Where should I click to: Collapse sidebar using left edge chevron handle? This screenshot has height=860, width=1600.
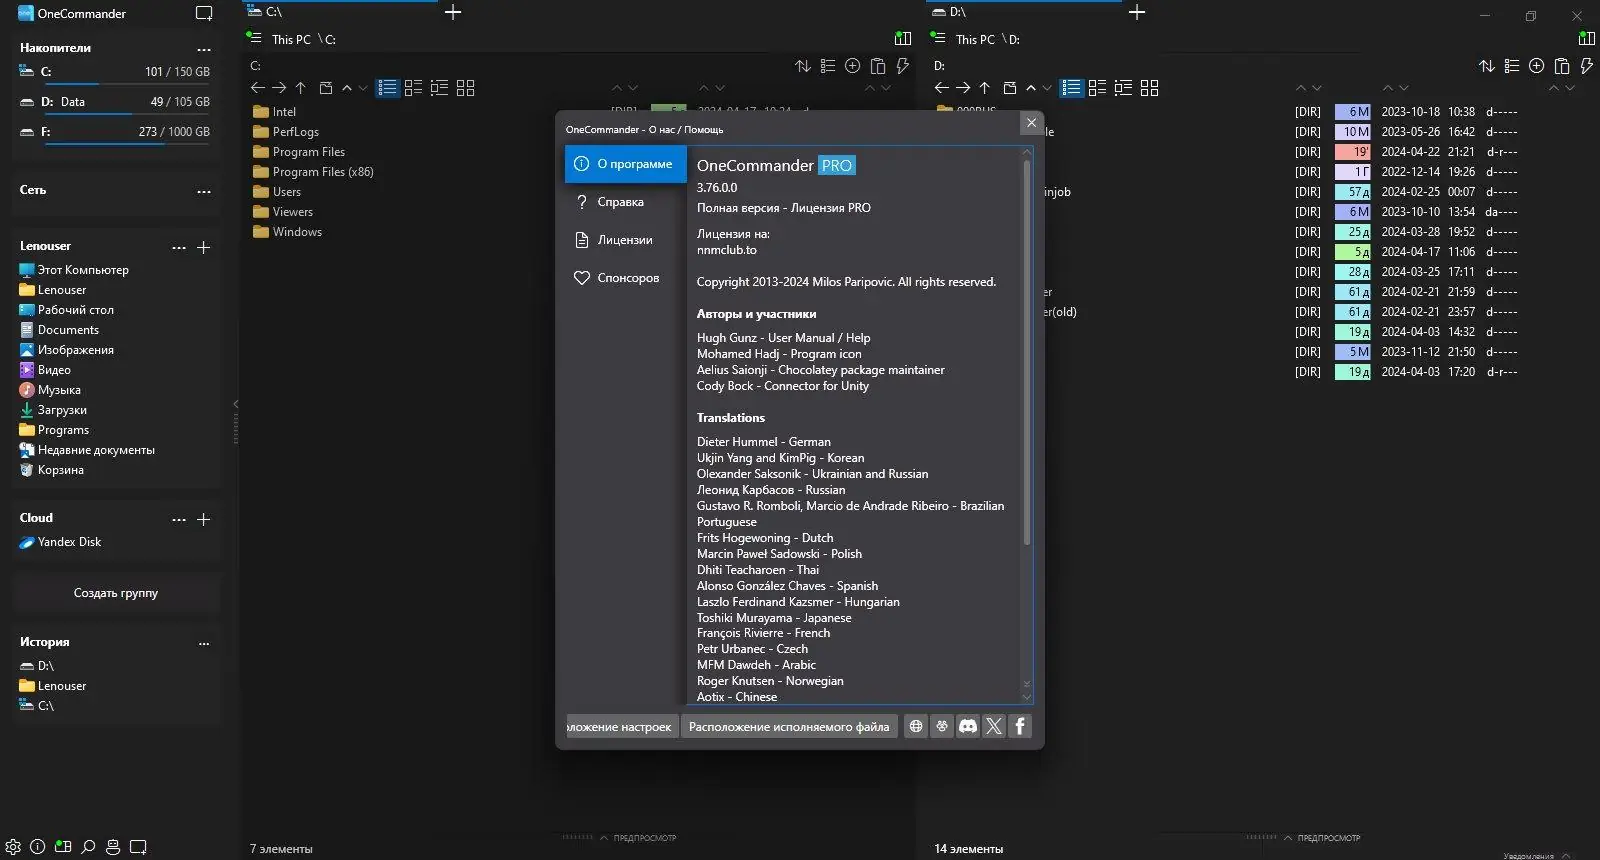pos(236,404)
